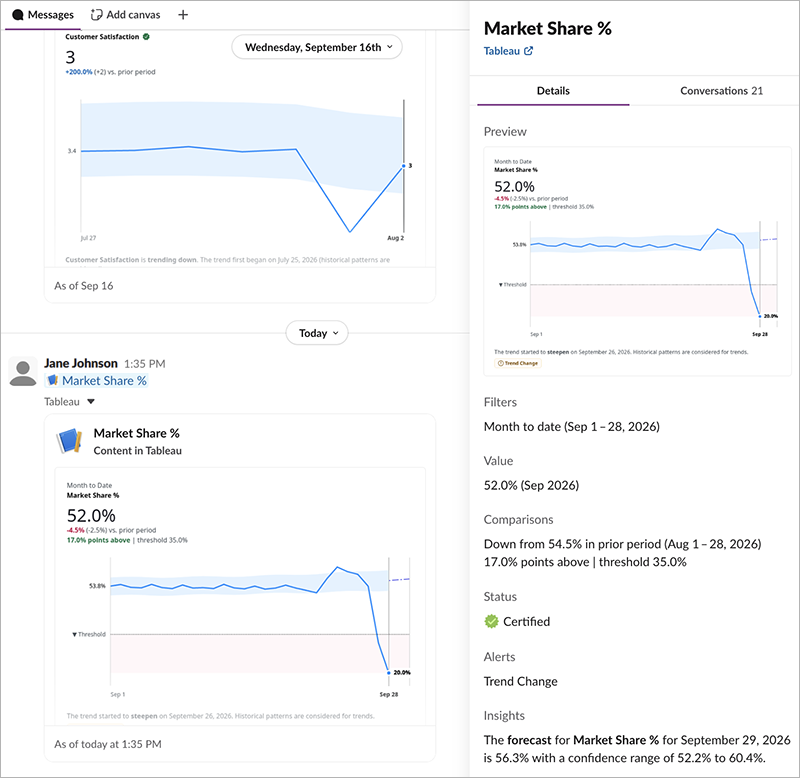Open the Wednesday, September 16th date dropdown
The width and height of the screenshot is (800, 778).
317,47
